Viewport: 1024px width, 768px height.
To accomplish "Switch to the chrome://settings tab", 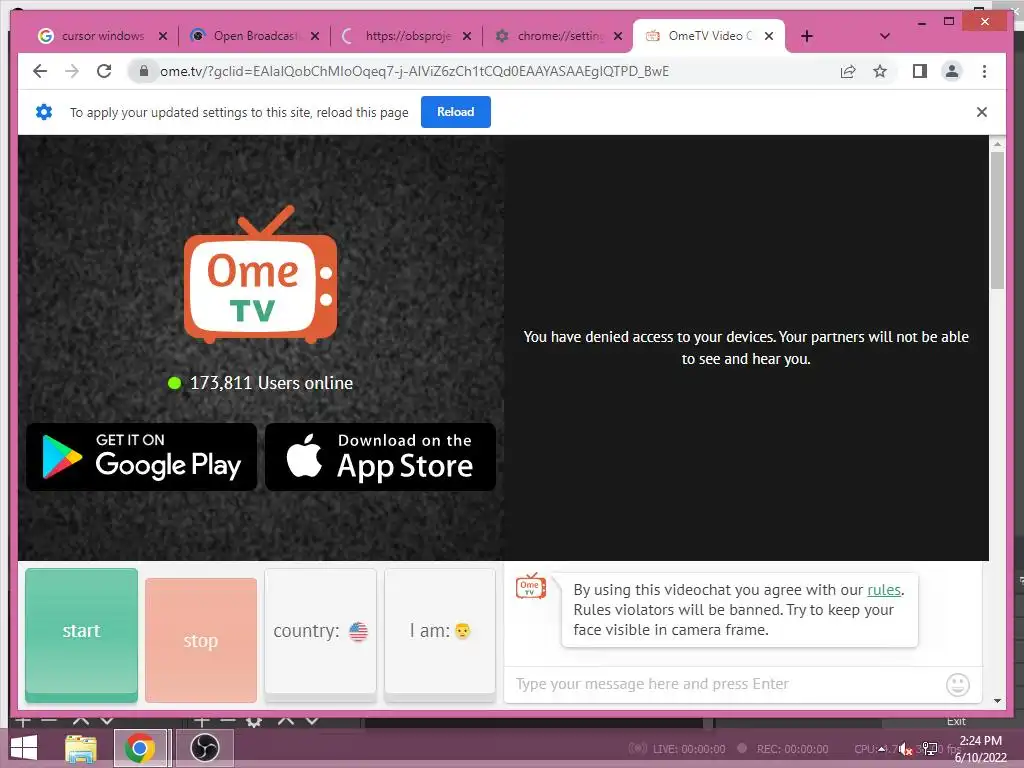I will [558, 36].
